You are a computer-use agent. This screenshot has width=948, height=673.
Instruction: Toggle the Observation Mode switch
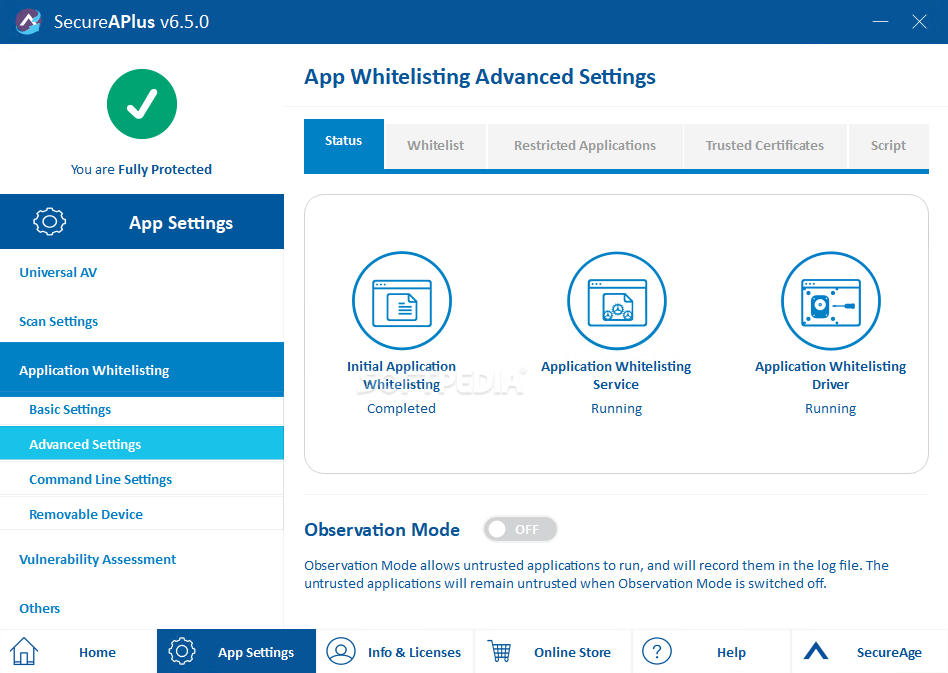520,529
